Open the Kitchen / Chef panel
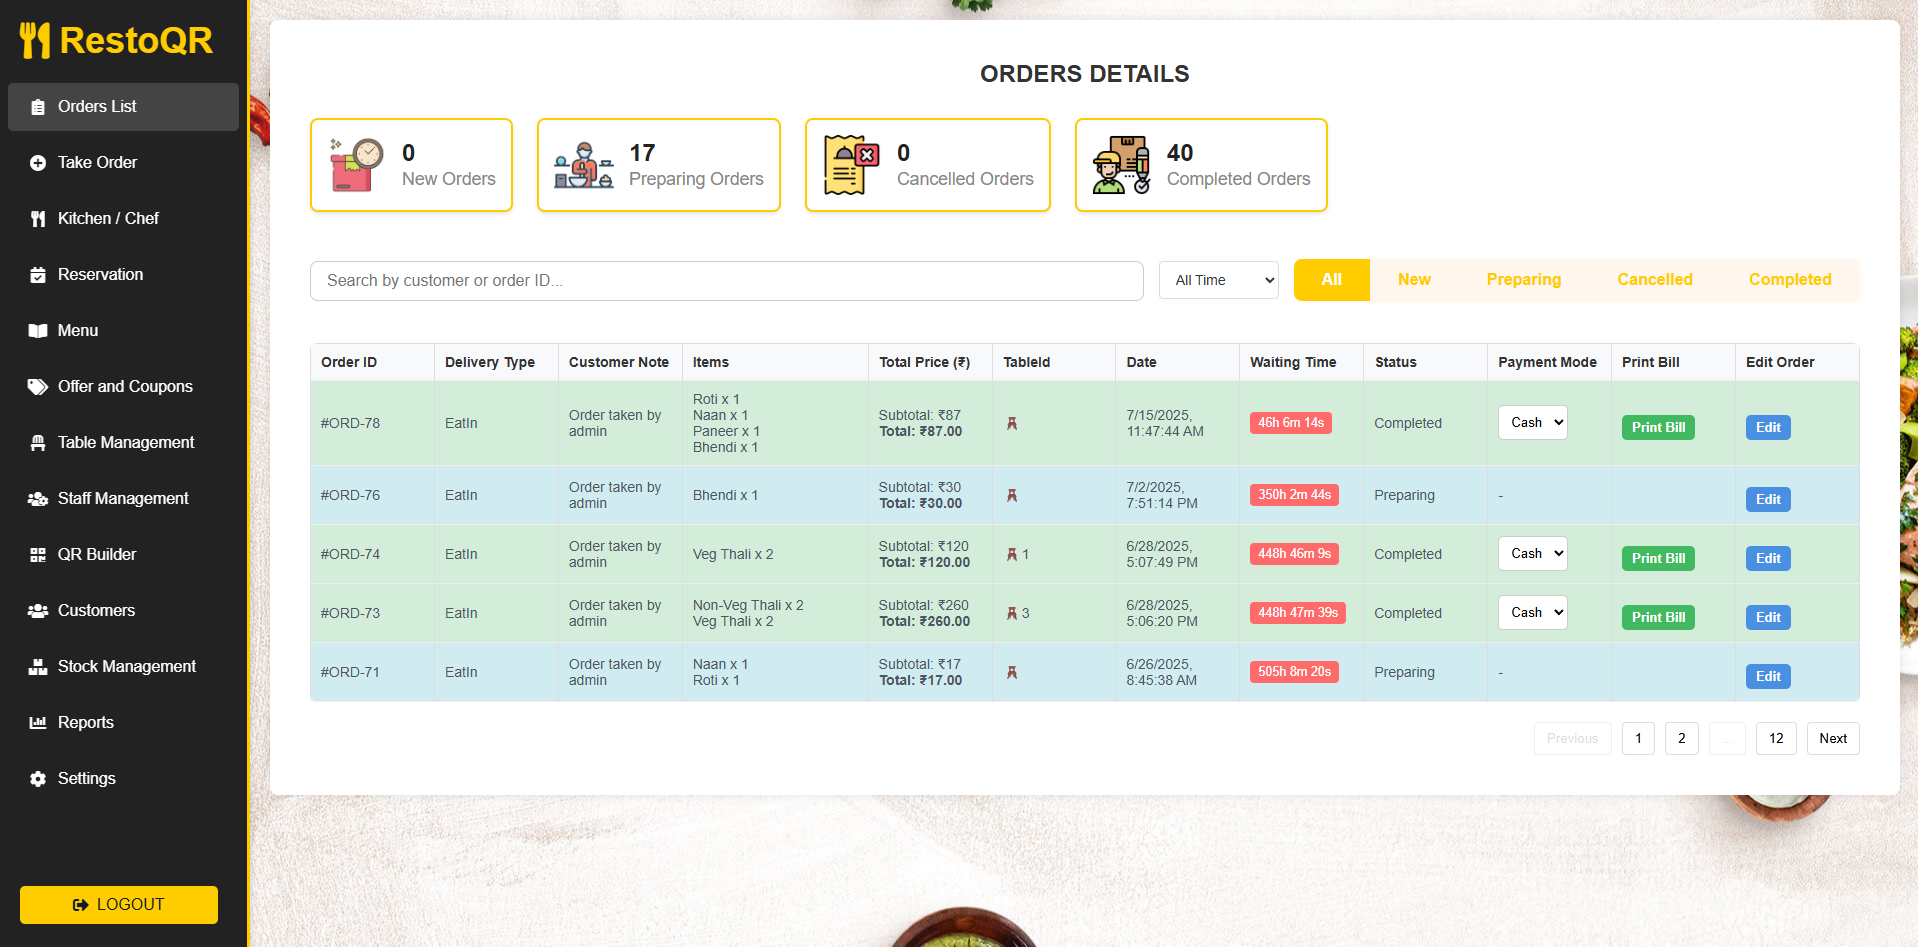The width and height of the screenshot is (1918, 947). tap(106, 218)
